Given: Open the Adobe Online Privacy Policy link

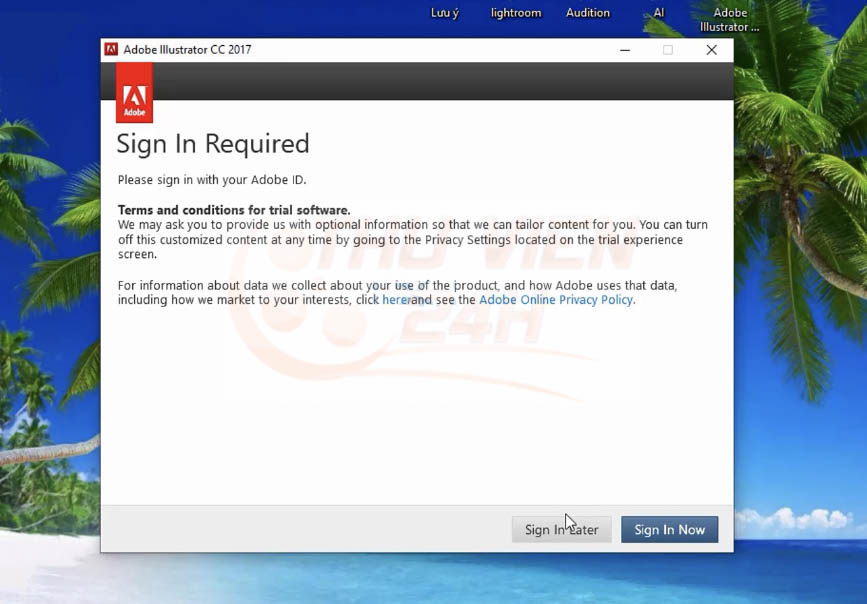Looking at the screenshot, I should [556, 300].
